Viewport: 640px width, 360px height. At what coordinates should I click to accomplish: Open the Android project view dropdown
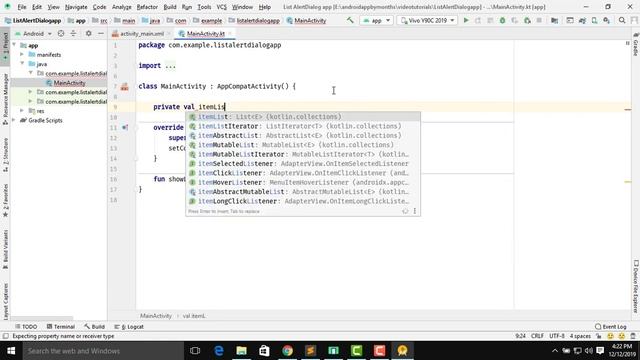(33, 33)
